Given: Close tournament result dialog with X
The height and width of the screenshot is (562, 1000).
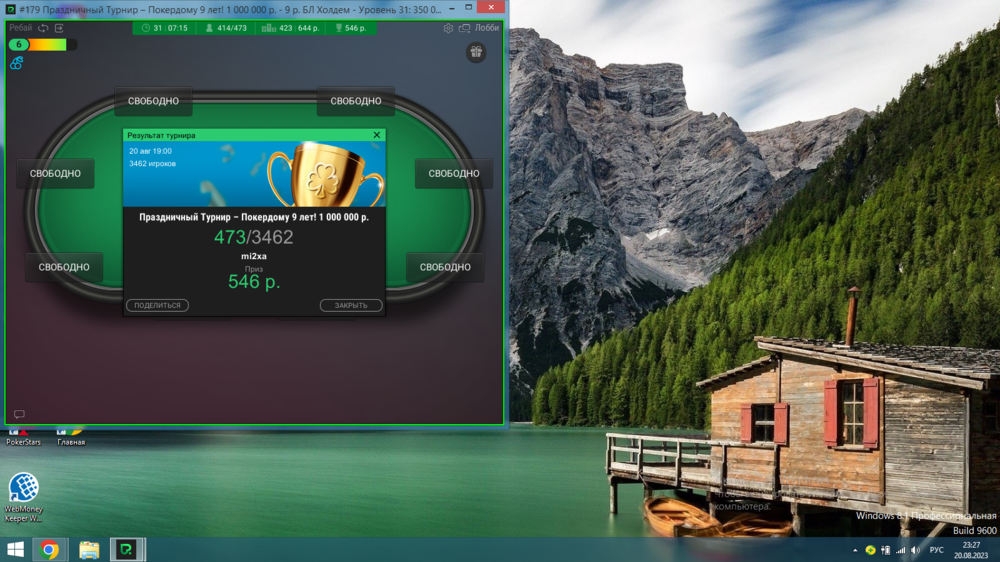Looking at the screenshot, I should pos(377,135).
